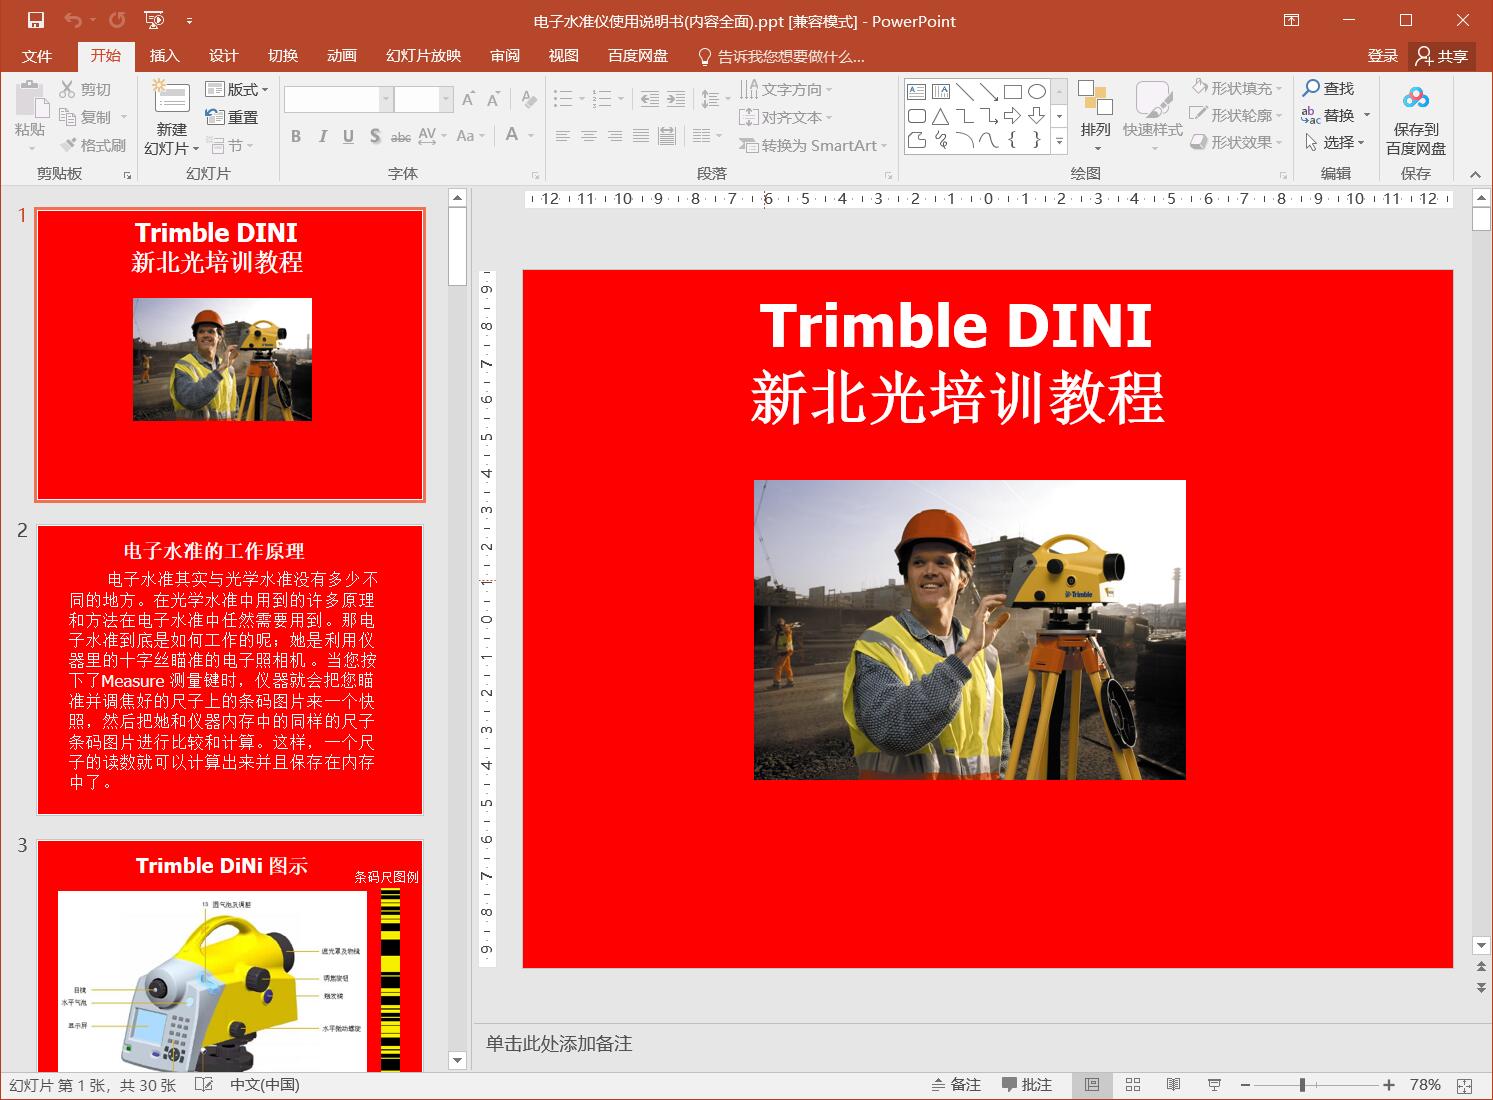
Task: Reset slide layout with 重置
Action: click(232, 117)
